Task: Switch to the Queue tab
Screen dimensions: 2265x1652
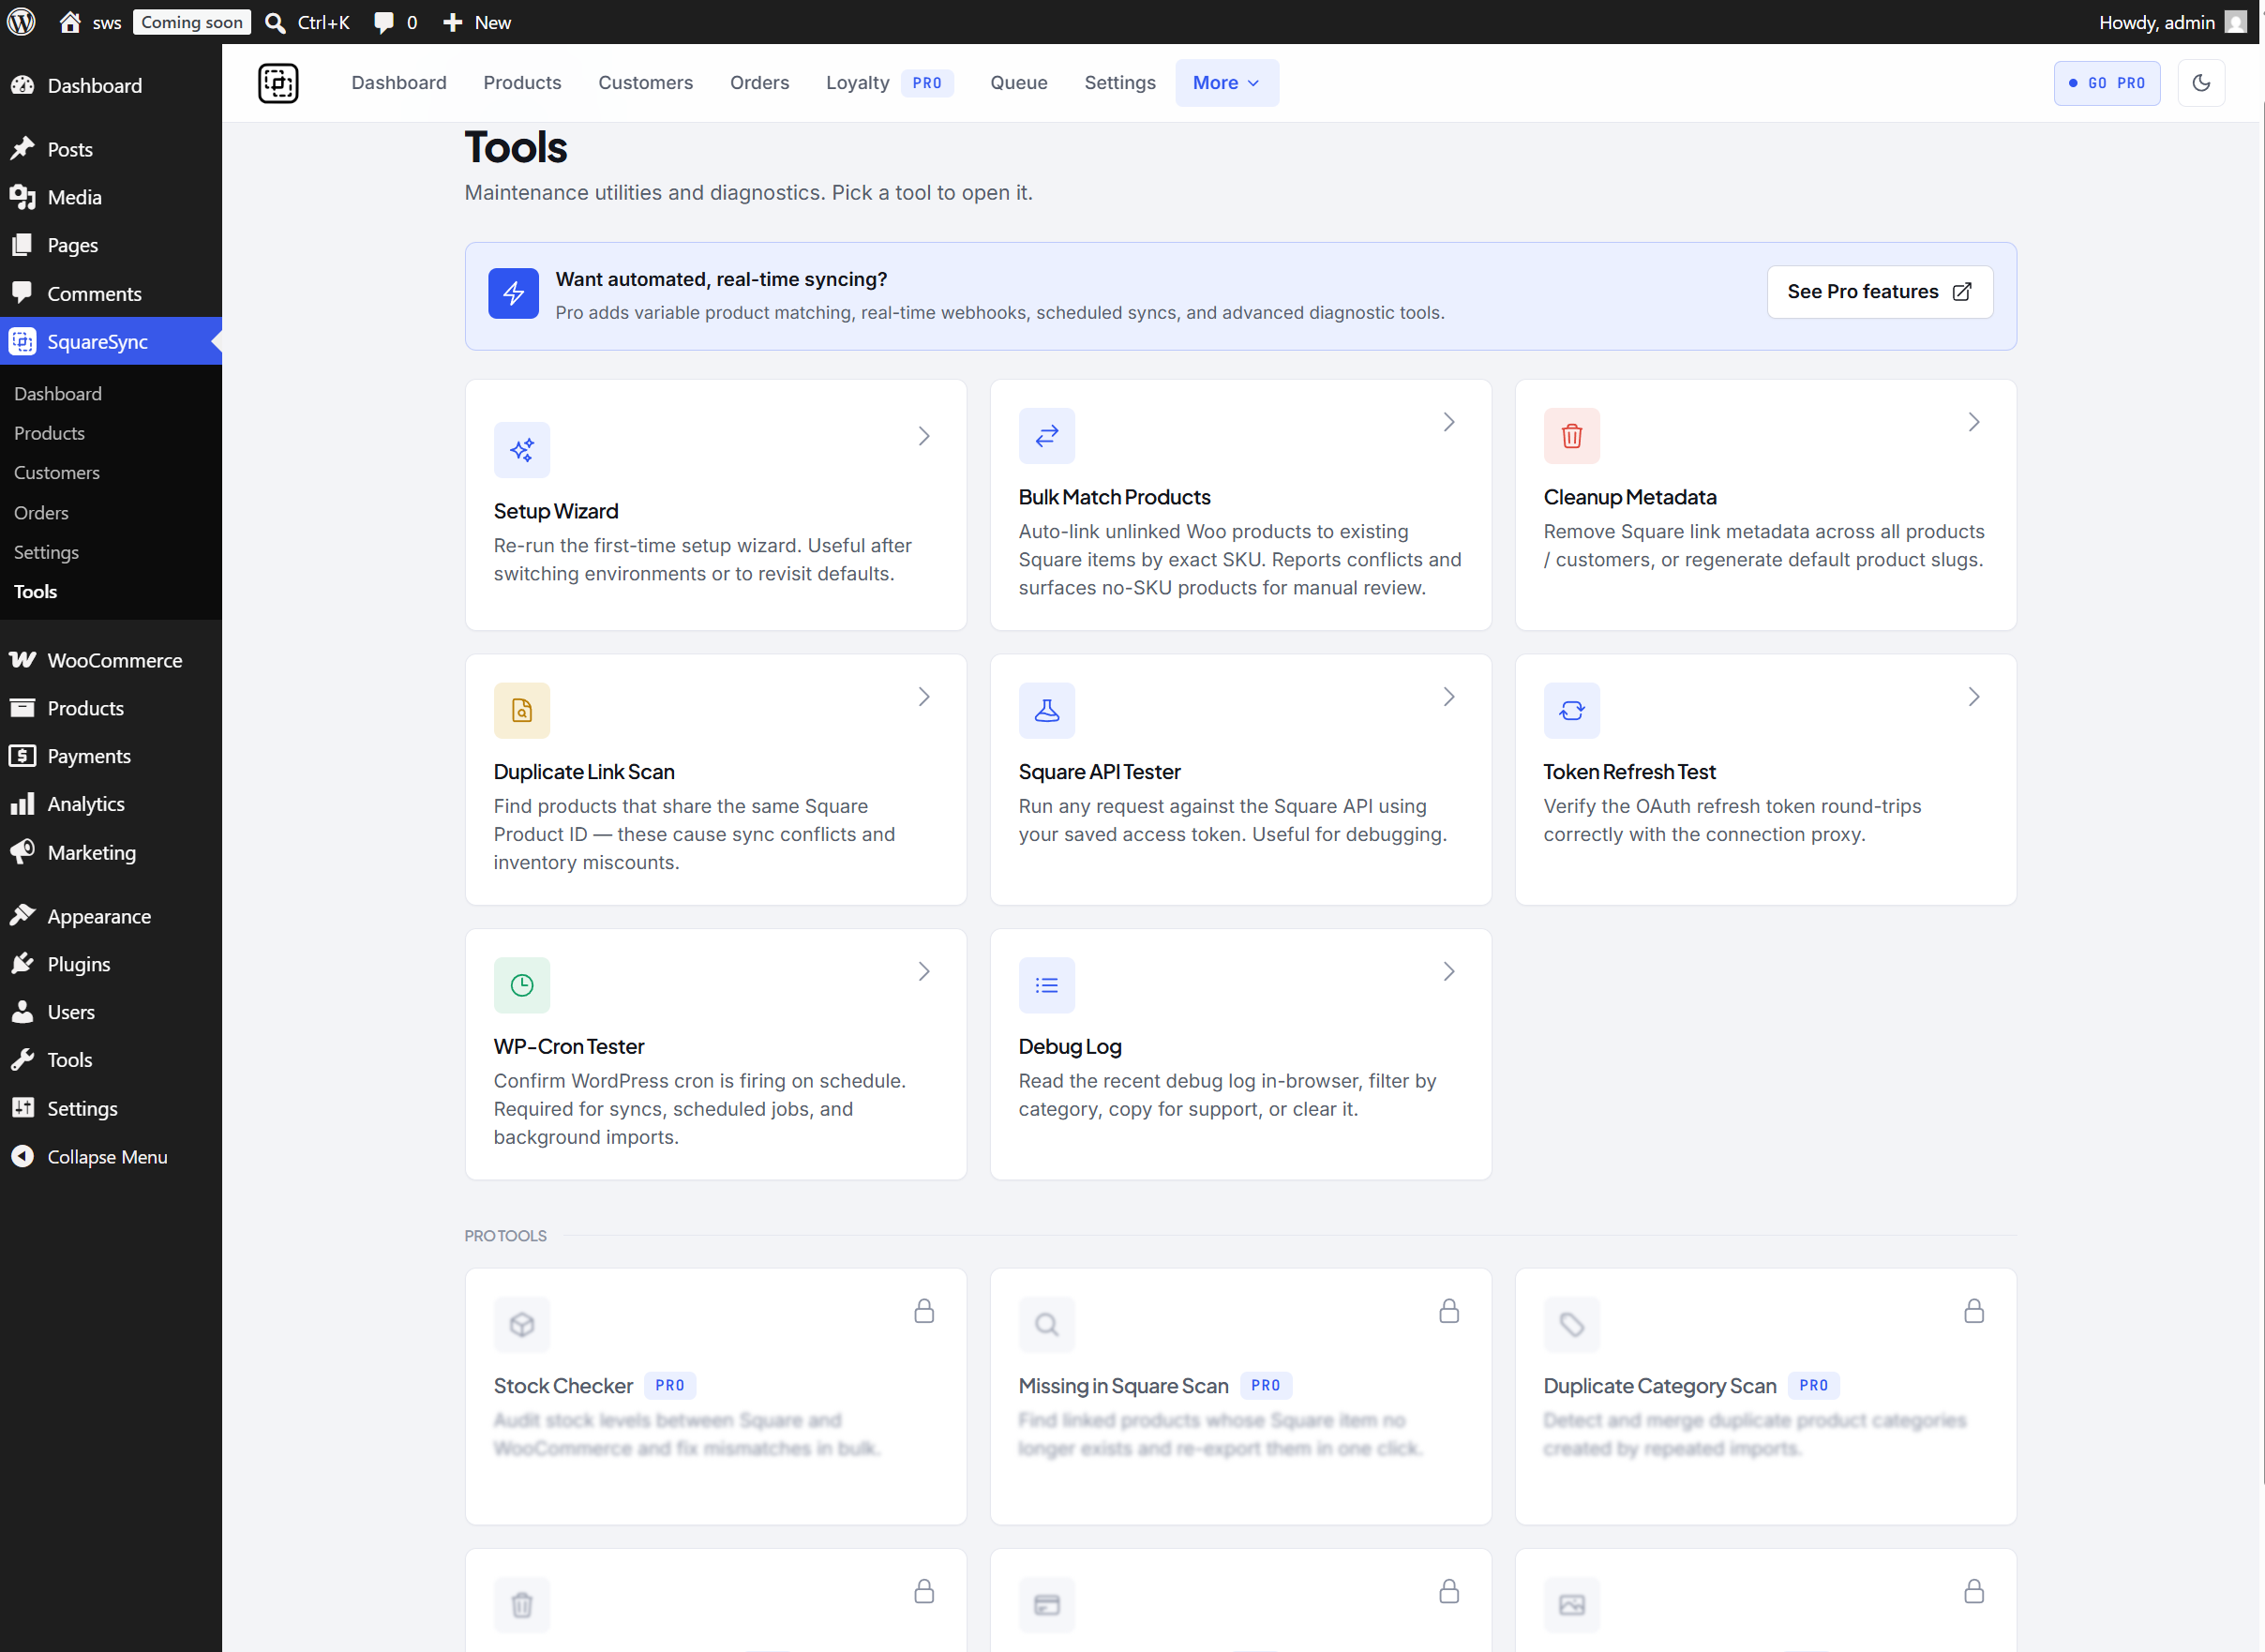Action: [1018, 83]
